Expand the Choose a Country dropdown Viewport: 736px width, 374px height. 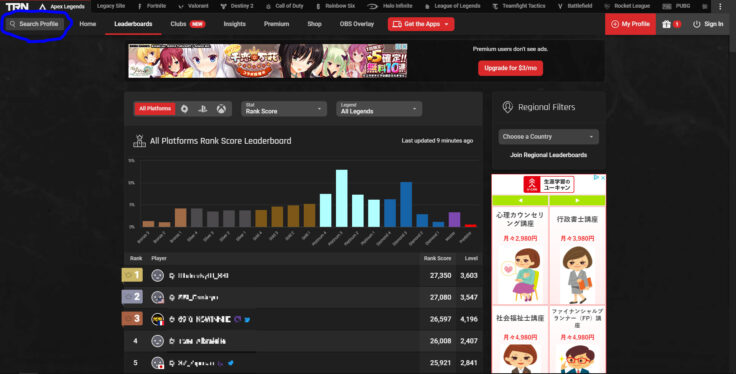(x=548, y=137)
